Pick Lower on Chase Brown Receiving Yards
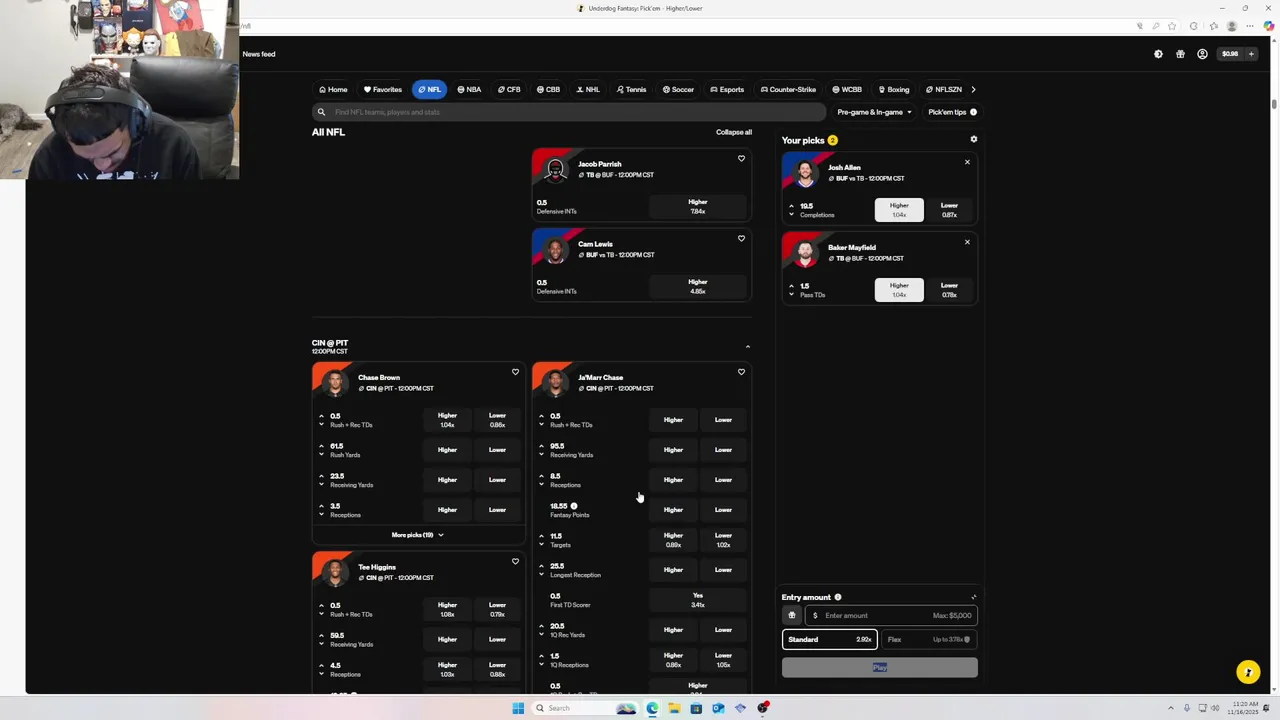 coord(497,480)
